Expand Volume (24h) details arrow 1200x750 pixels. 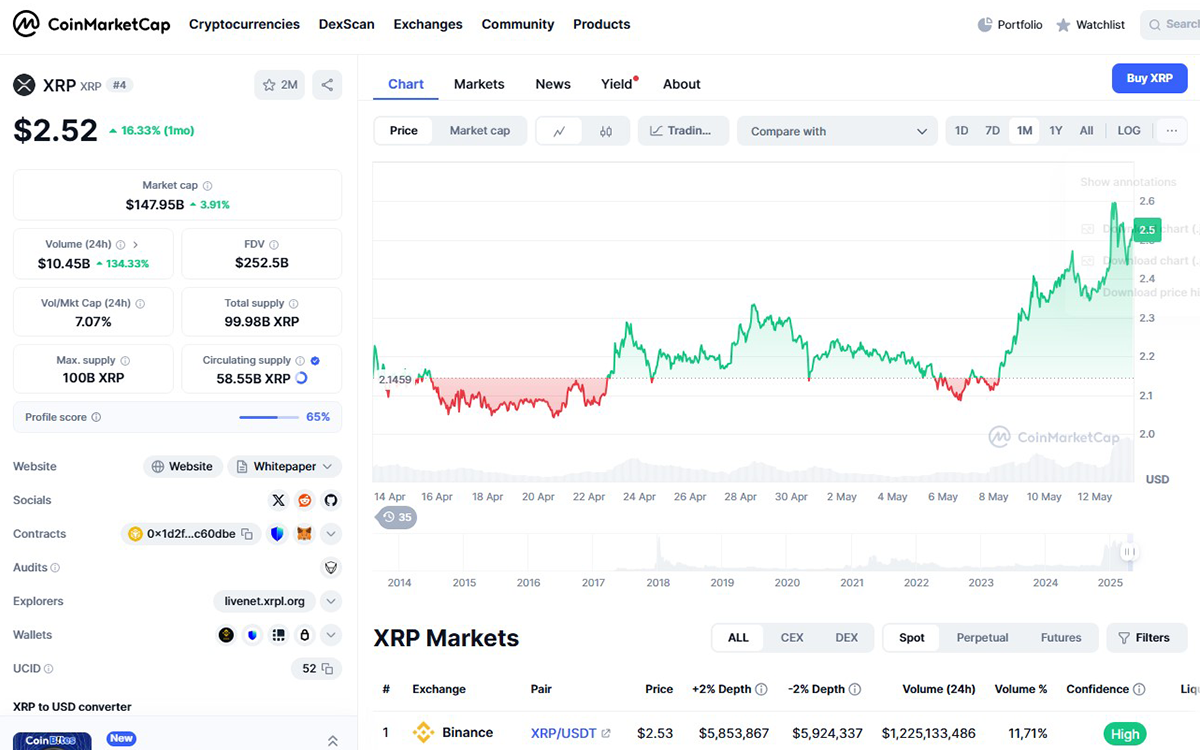pos(136,244)
